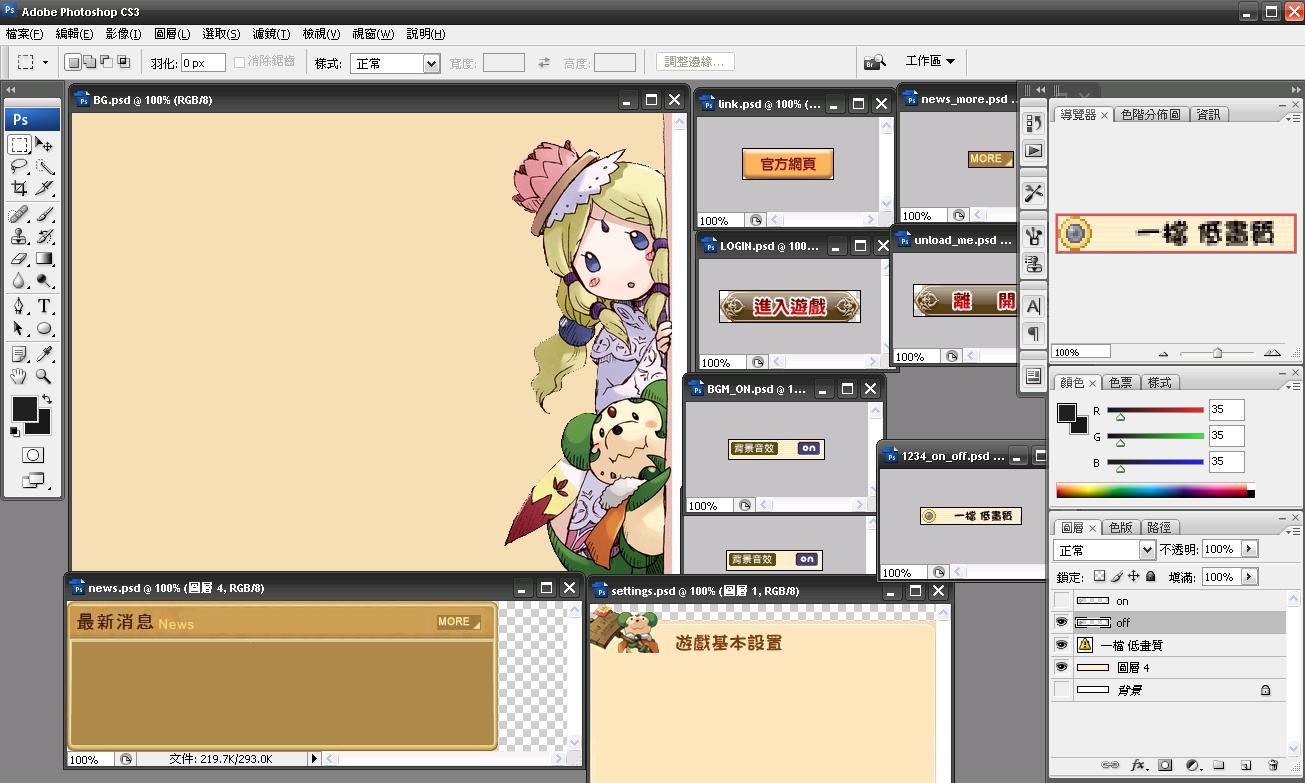Add a layer style via fx icon
This screenshot has width=1305, height=783.
coord(1138,765)
